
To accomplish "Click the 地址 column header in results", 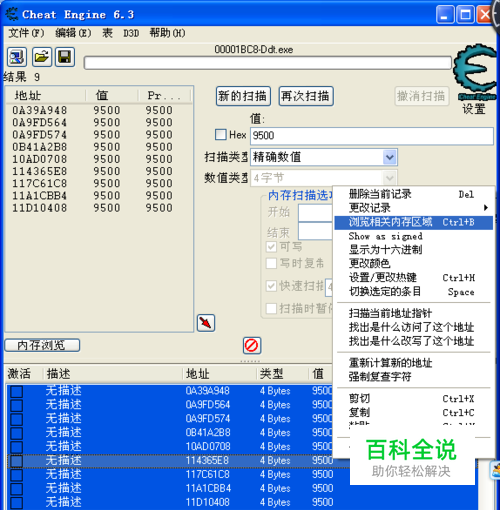I will tap(46, 95).
